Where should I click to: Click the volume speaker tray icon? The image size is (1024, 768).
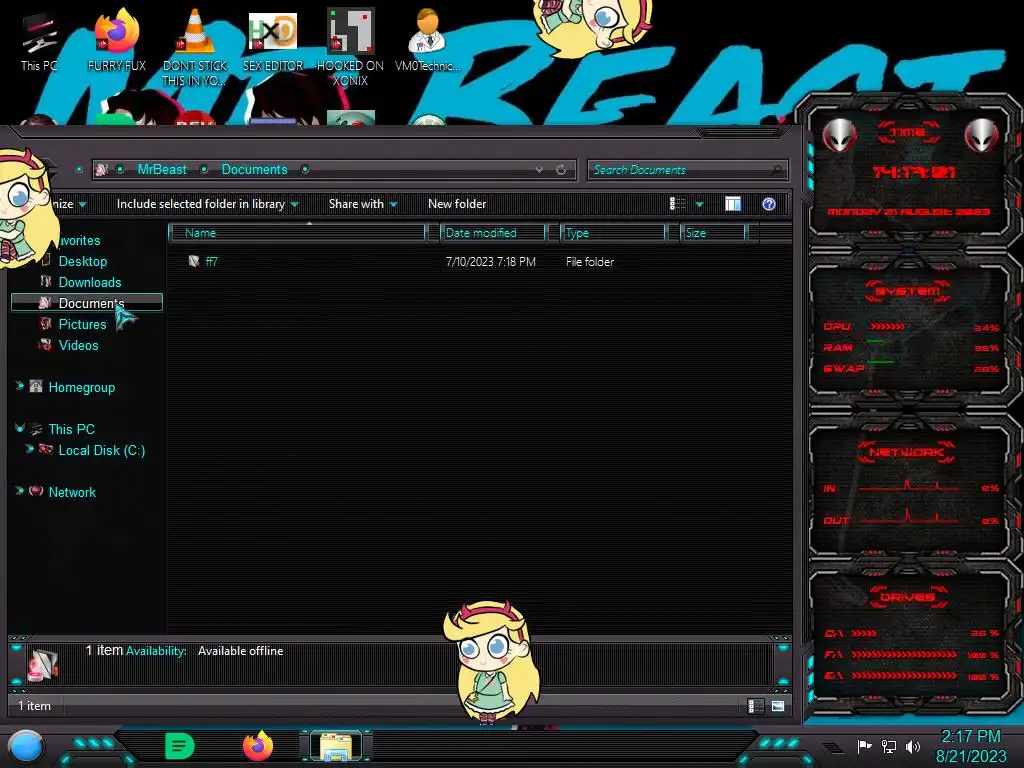click(x=912, y=746)
